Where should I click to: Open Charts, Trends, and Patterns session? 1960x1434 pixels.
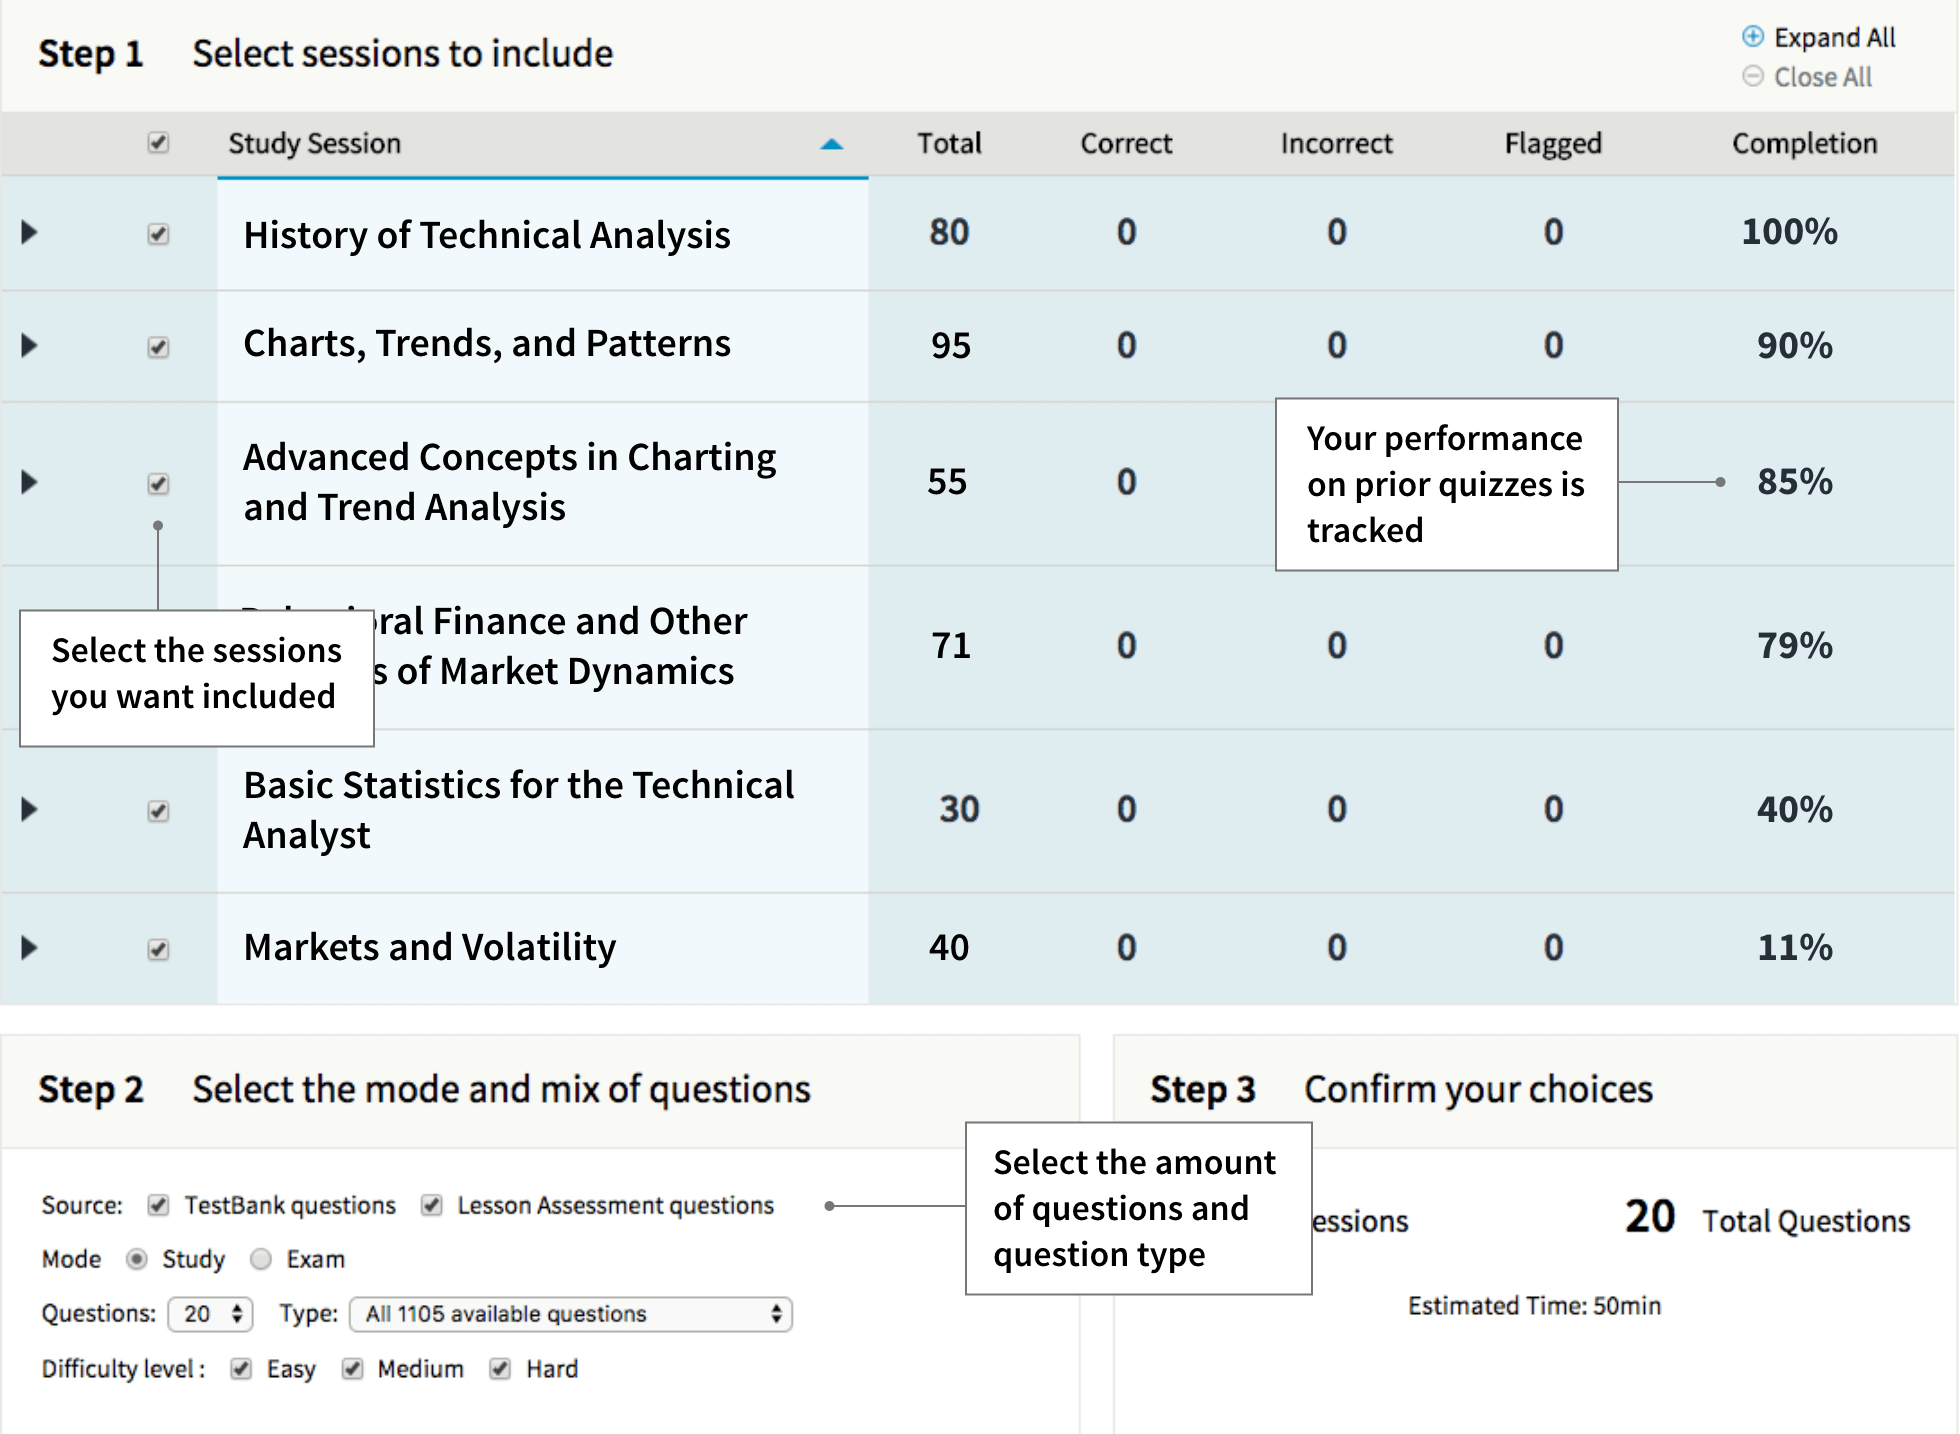coord(487,344)
